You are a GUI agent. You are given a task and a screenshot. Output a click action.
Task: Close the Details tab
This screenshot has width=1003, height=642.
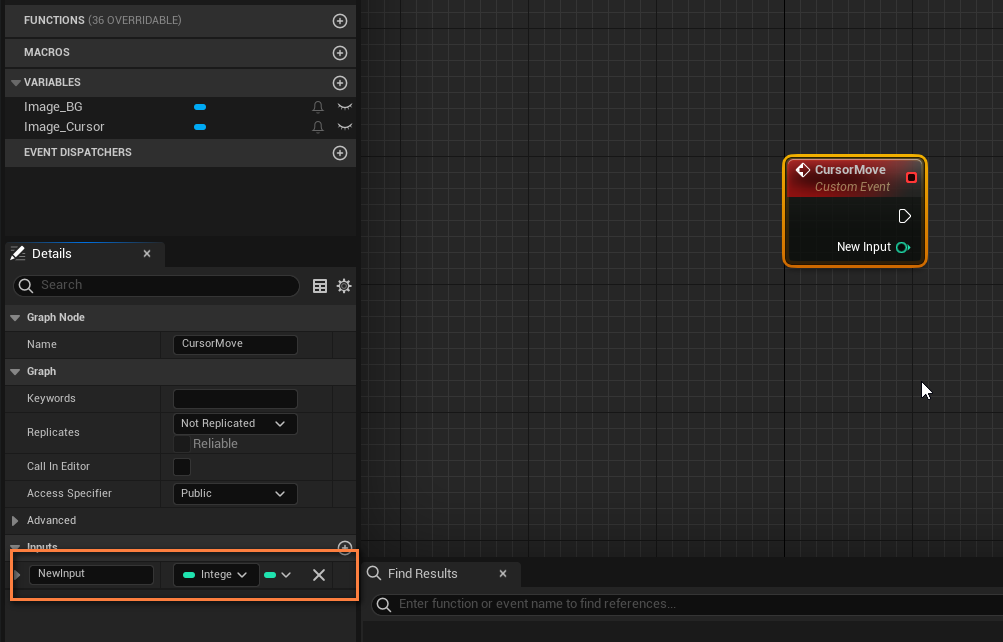(x=147, y=254)
